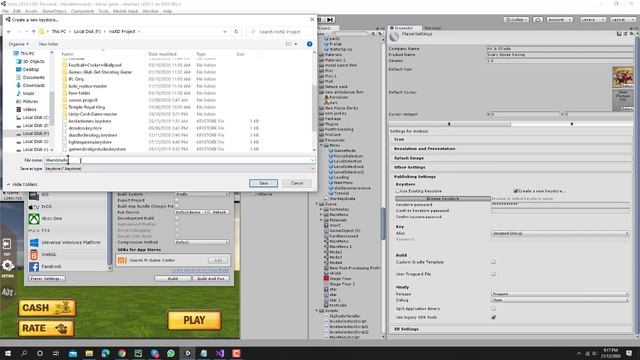Viewport: 640px width, 360px height.
Task: Open Visual Studio from the taskbar
Action: 220,353
